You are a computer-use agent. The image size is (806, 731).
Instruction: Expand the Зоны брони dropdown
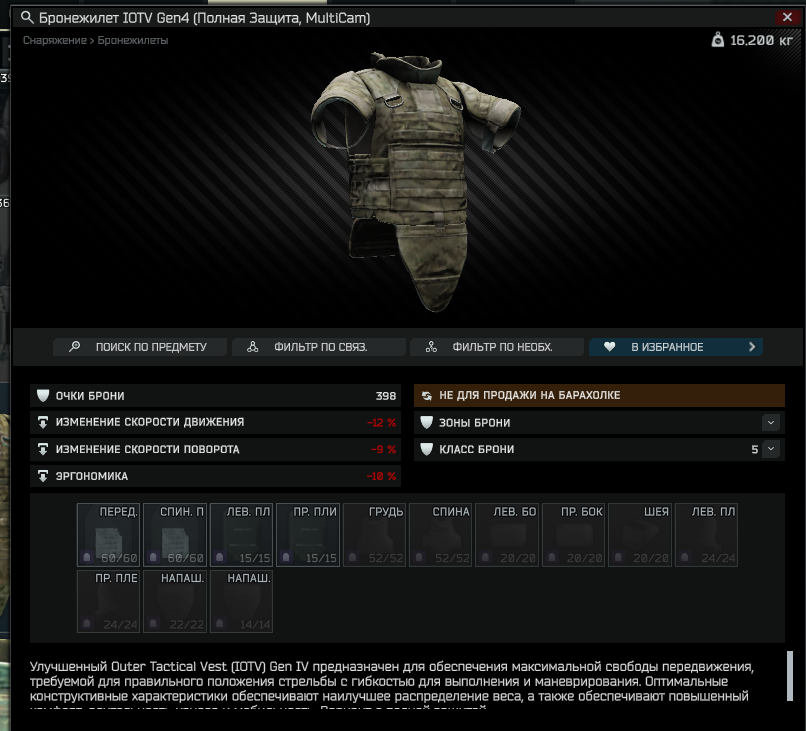pos(771,423)
